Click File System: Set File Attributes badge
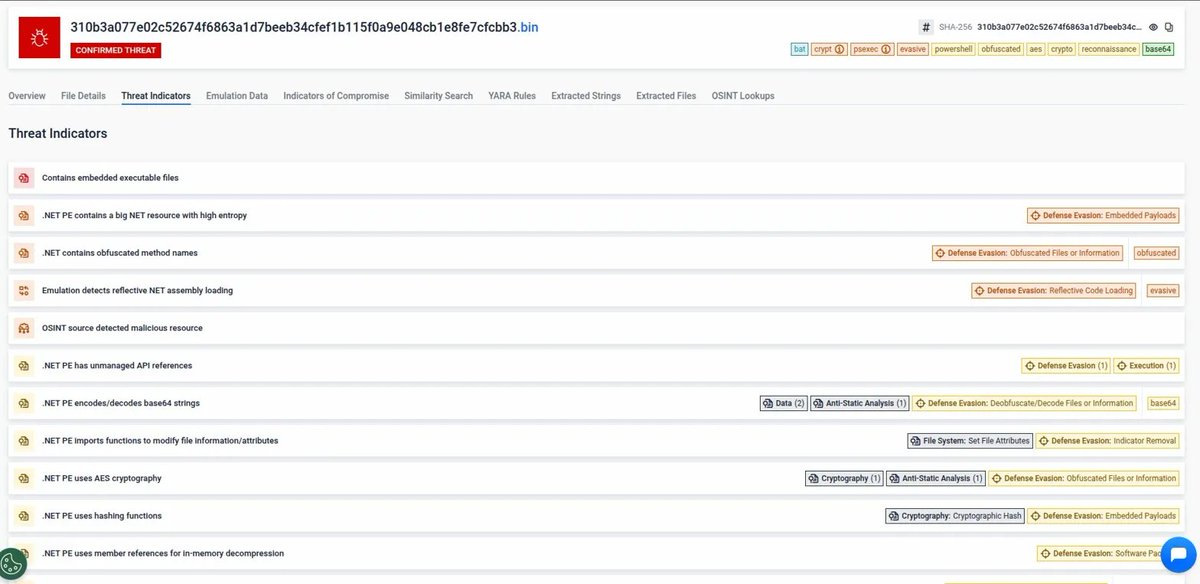 coord(970,440)
